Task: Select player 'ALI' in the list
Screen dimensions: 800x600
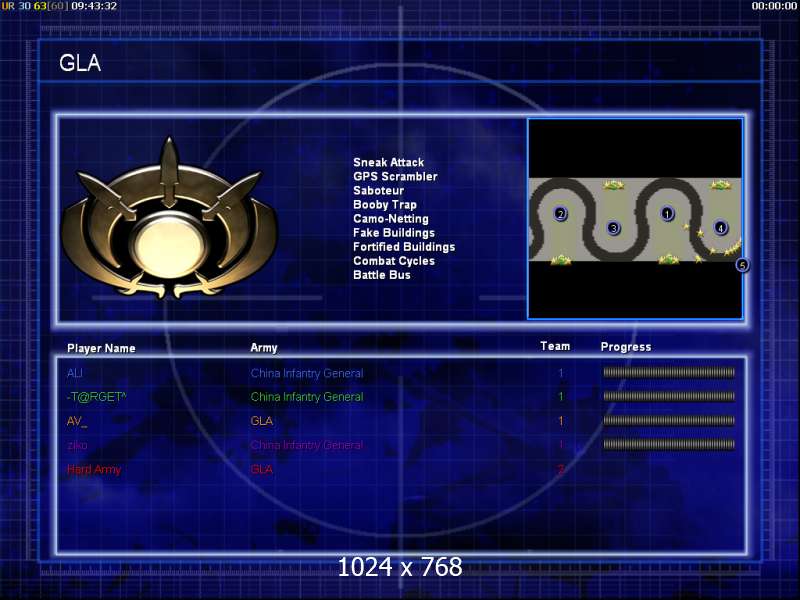Action: (74, 373)
